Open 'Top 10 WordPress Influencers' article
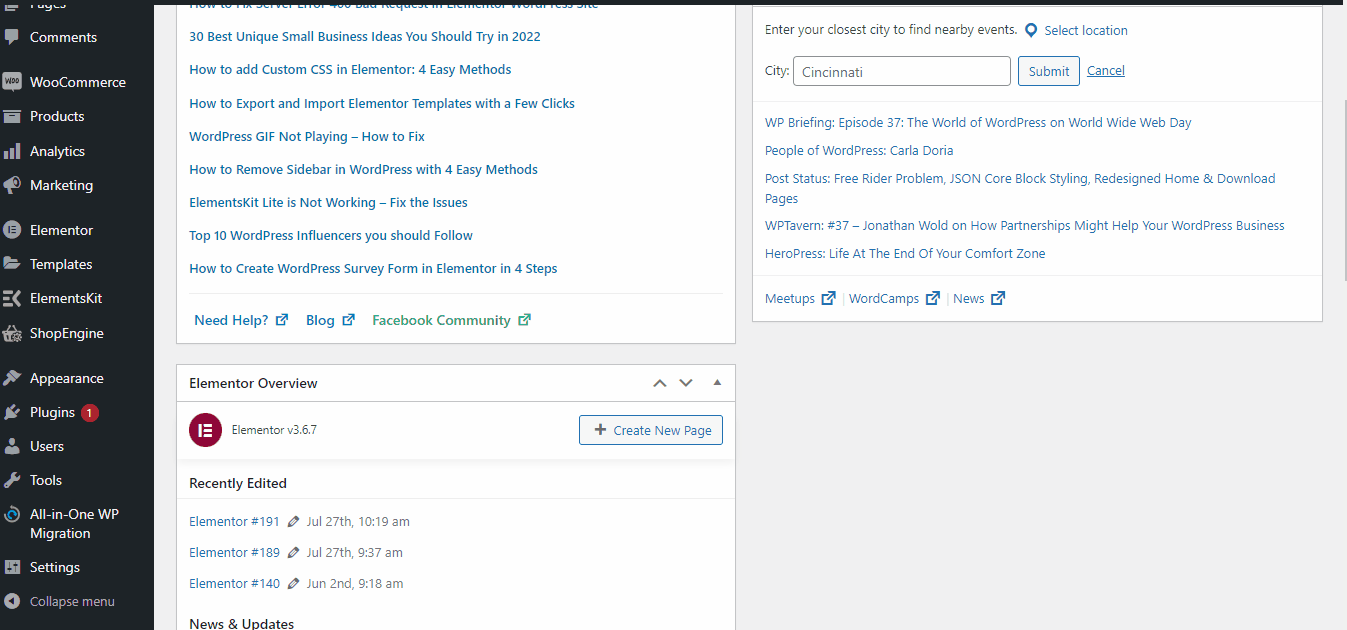 coord(331,235)
